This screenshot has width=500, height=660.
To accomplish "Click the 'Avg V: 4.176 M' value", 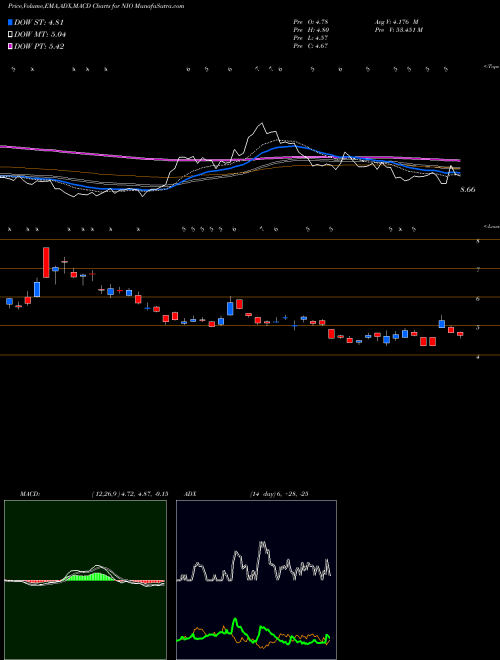I will click(x=396, y=22).
